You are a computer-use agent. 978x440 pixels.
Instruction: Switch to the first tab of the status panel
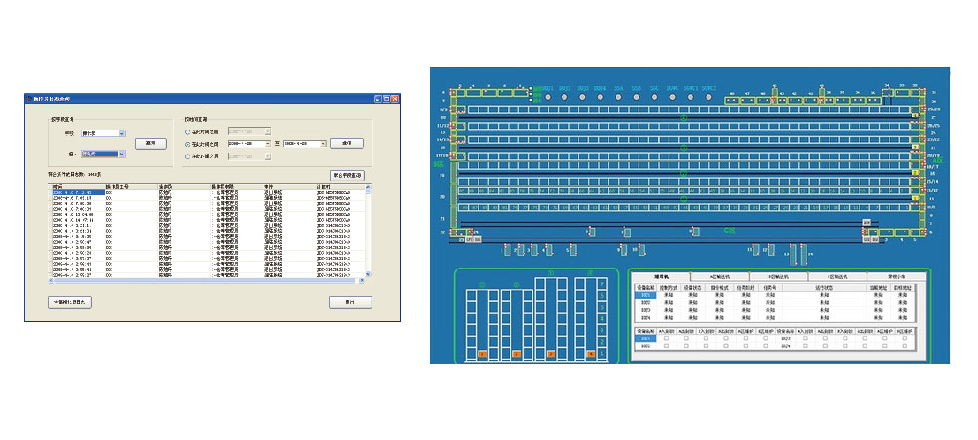click(x=661, y=276)
